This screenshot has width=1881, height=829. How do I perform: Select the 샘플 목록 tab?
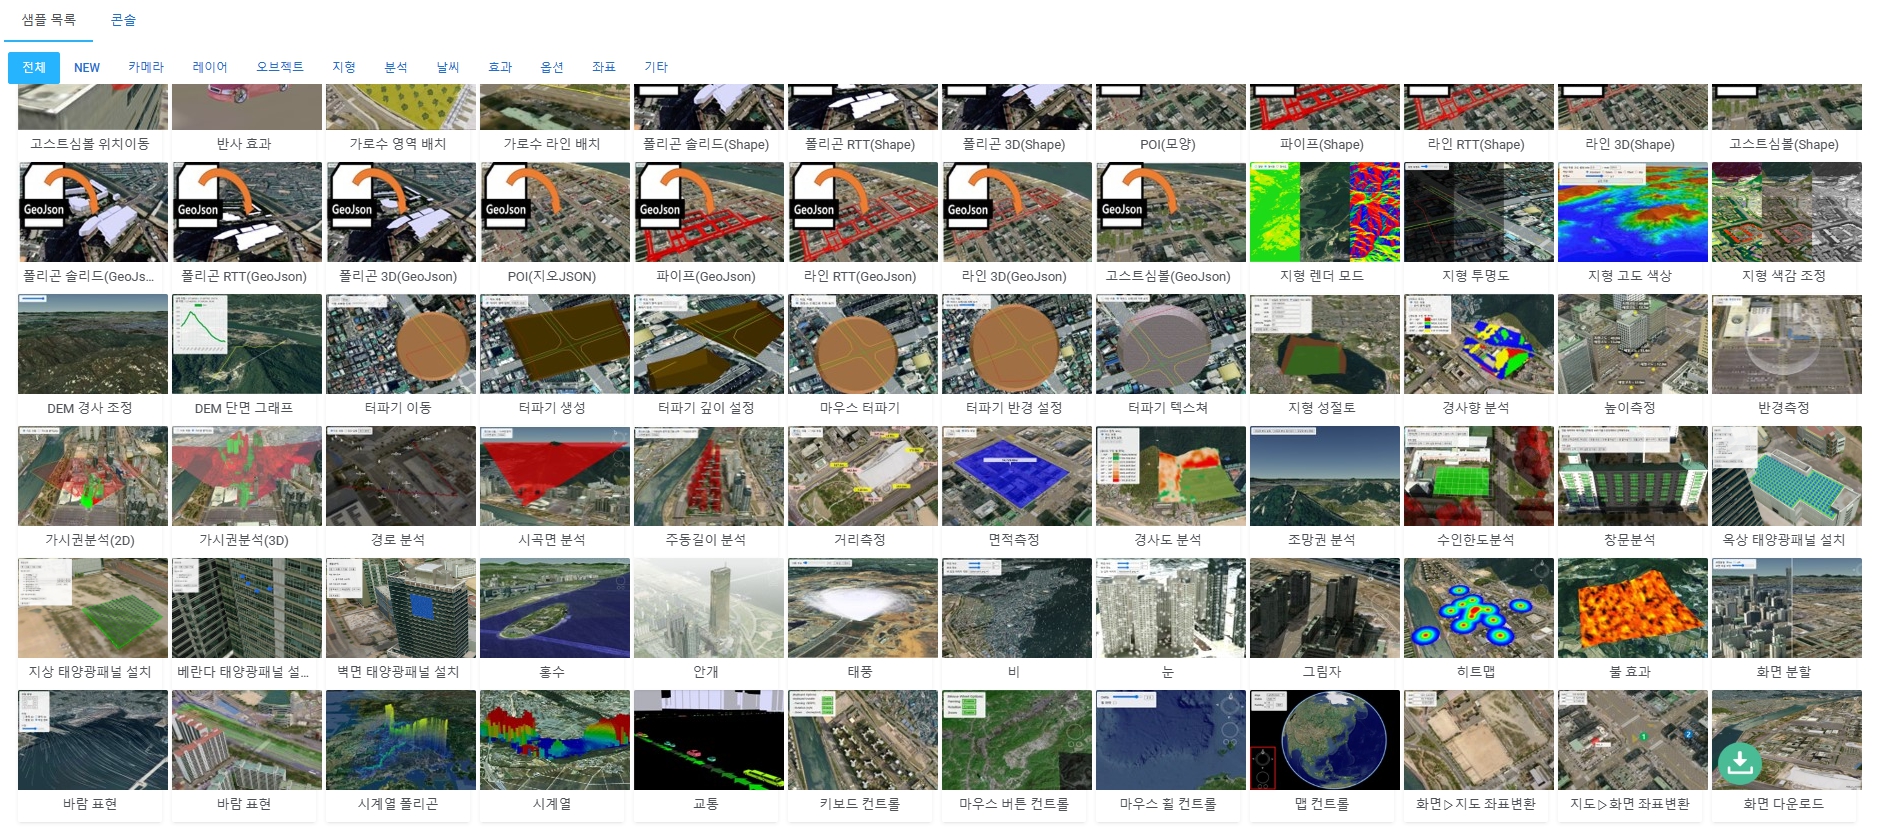(49, 20)
